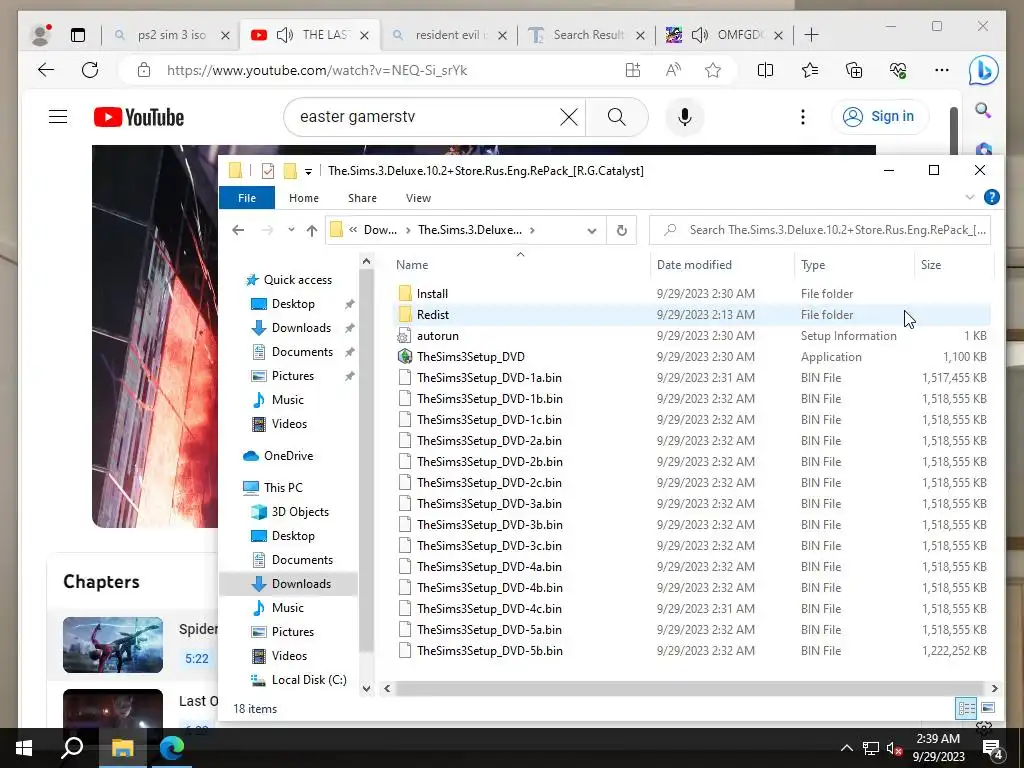Viewport: 1024px width, 768px height.
Task: Click Edge sidebar search icon
Action: pyautogui.click(x=983, y=110)
